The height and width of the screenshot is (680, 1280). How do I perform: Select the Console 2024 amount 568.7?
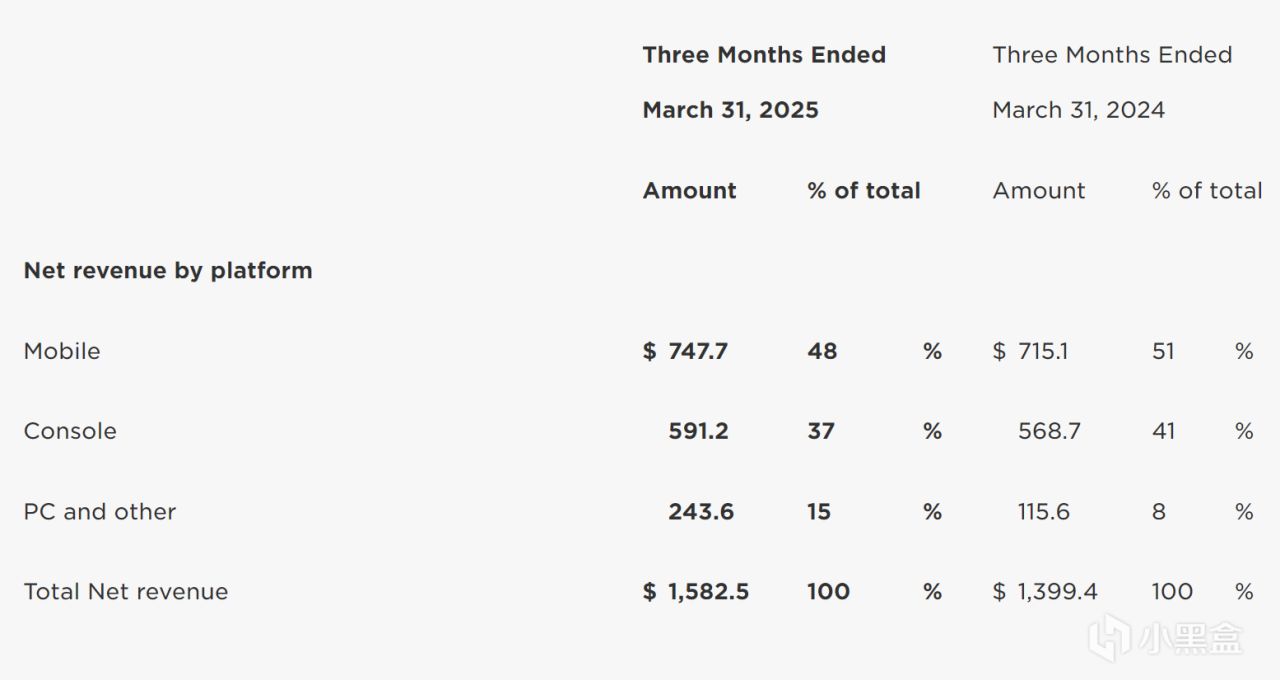1049,431
